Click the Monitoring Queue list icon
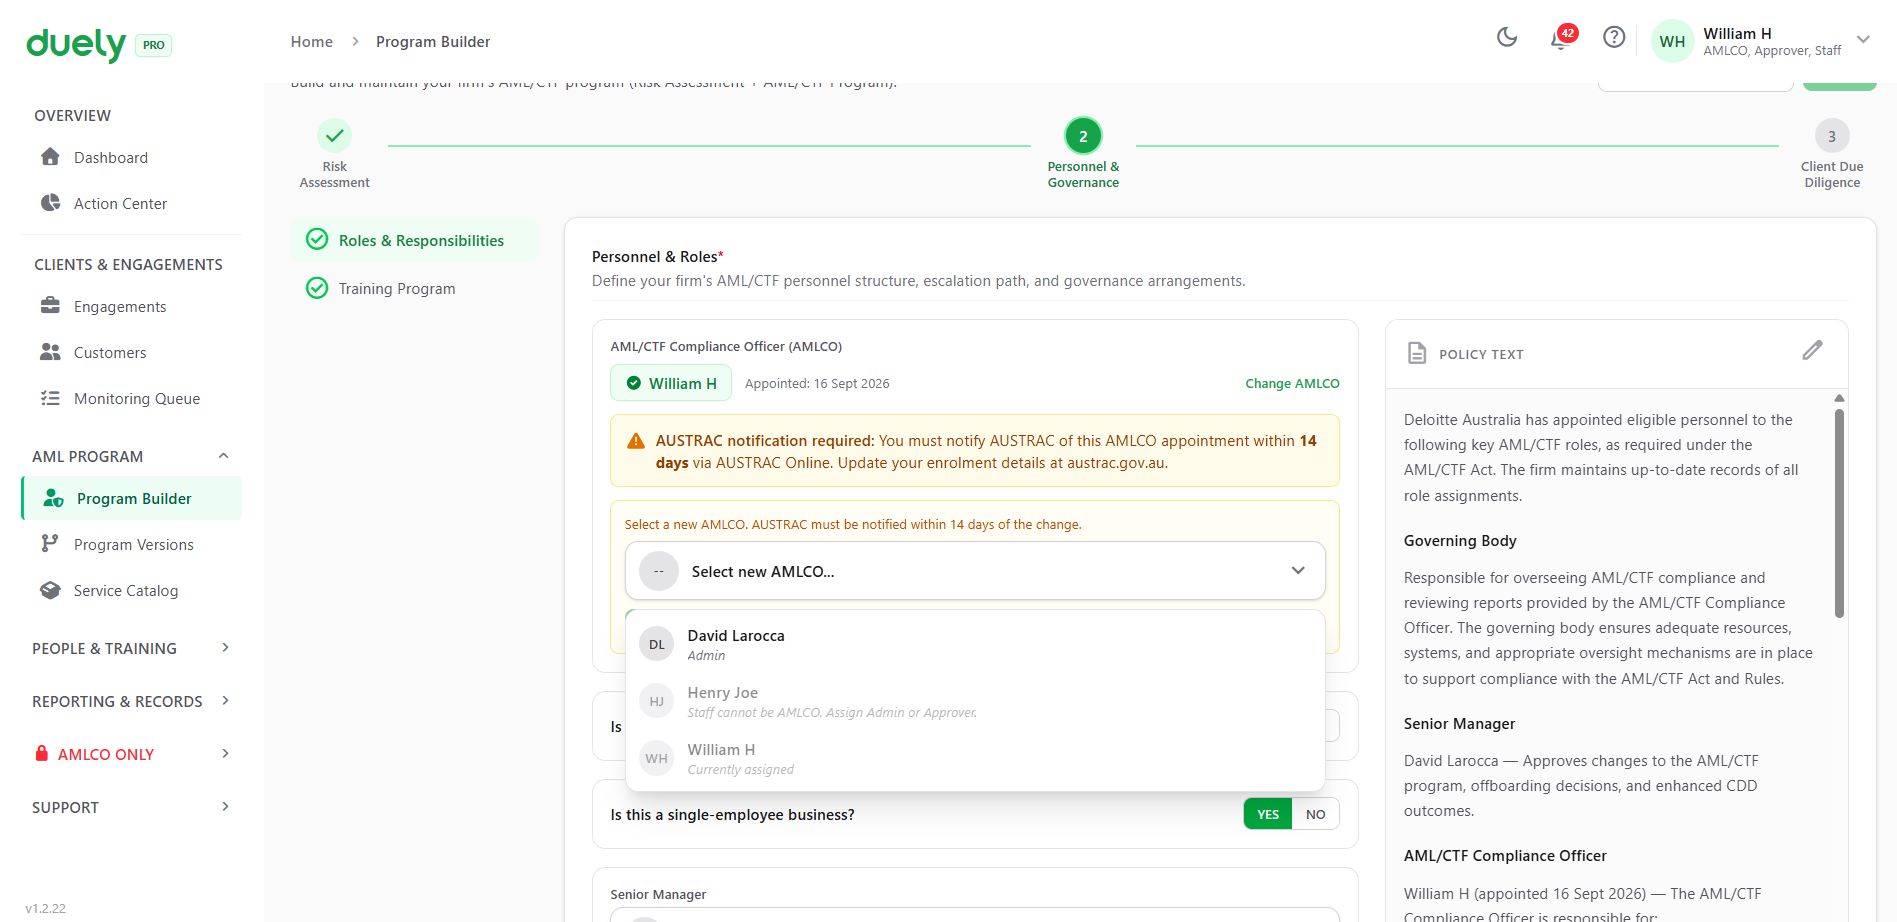The image size is (1897, 922). (50, 398)
